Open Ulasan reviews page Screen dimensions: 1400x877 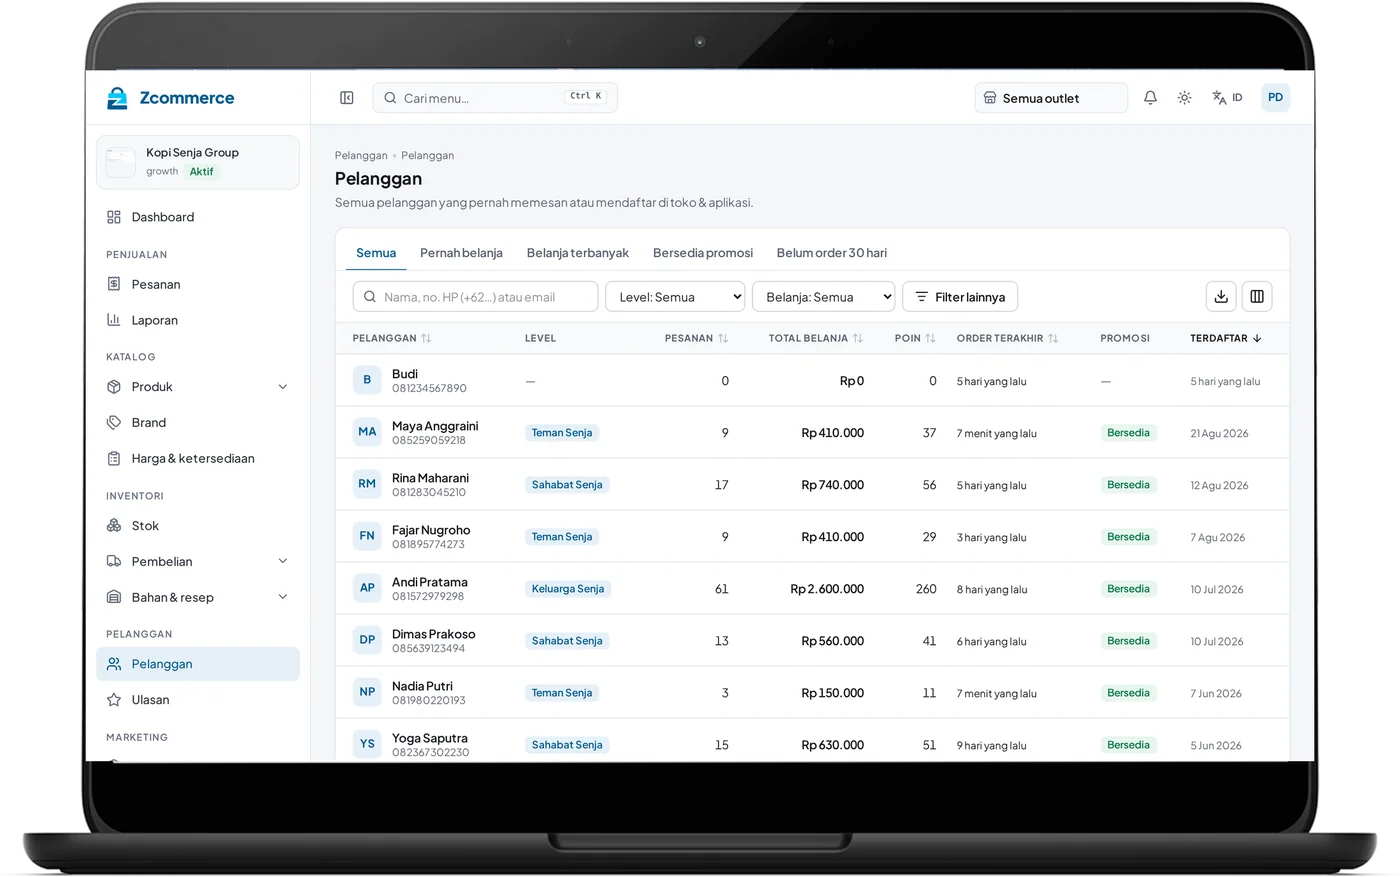tap(198, 700)
